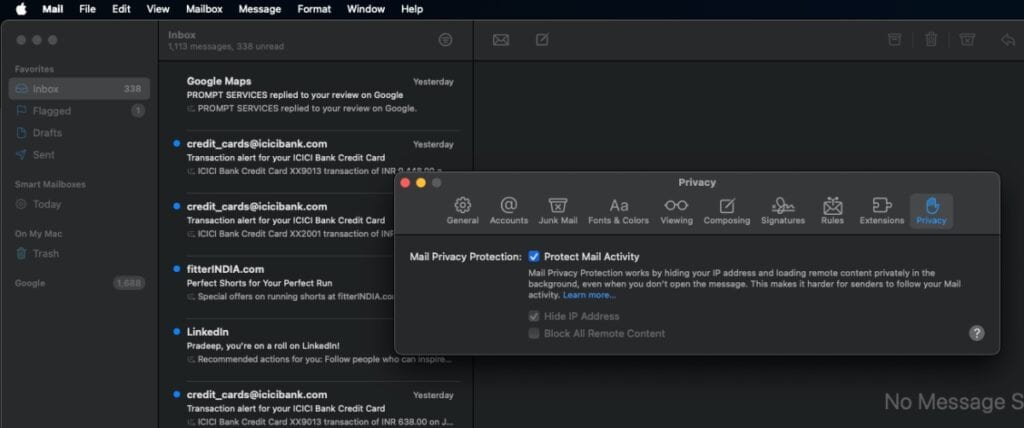The image size is (1024, 428).
Task: Minimize the Privacy preferences window
Action: pyautogui.click(x=421, y=183)
